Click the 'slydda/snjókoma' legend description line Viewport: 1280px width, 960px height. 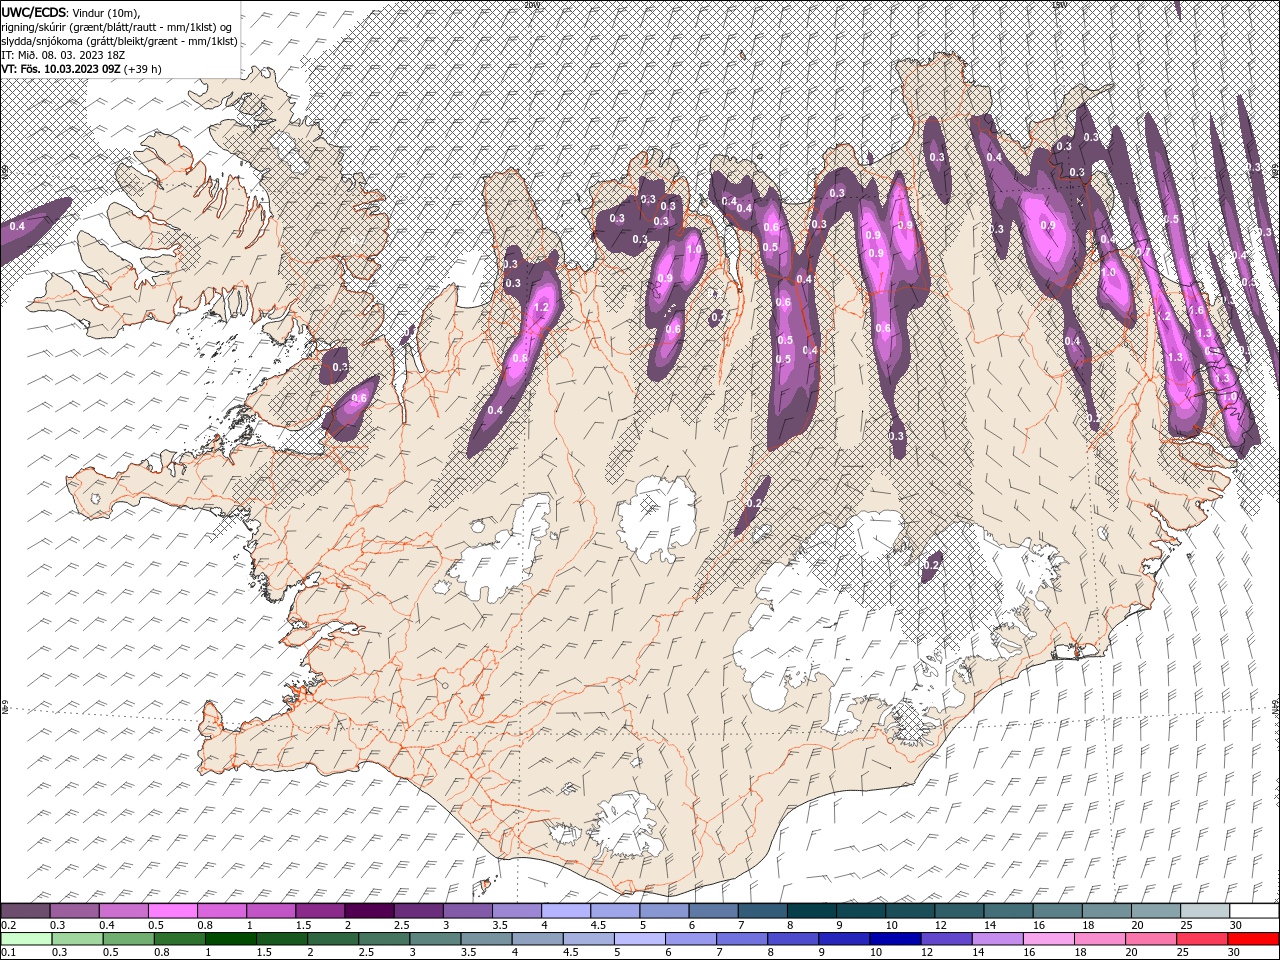tap(120, 41)
